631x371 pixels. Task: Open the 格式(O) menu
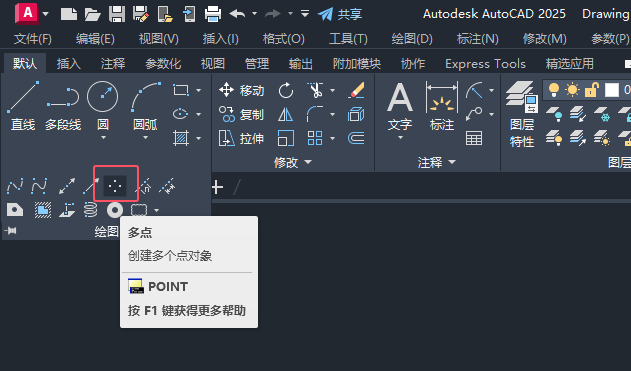(284, 39)
